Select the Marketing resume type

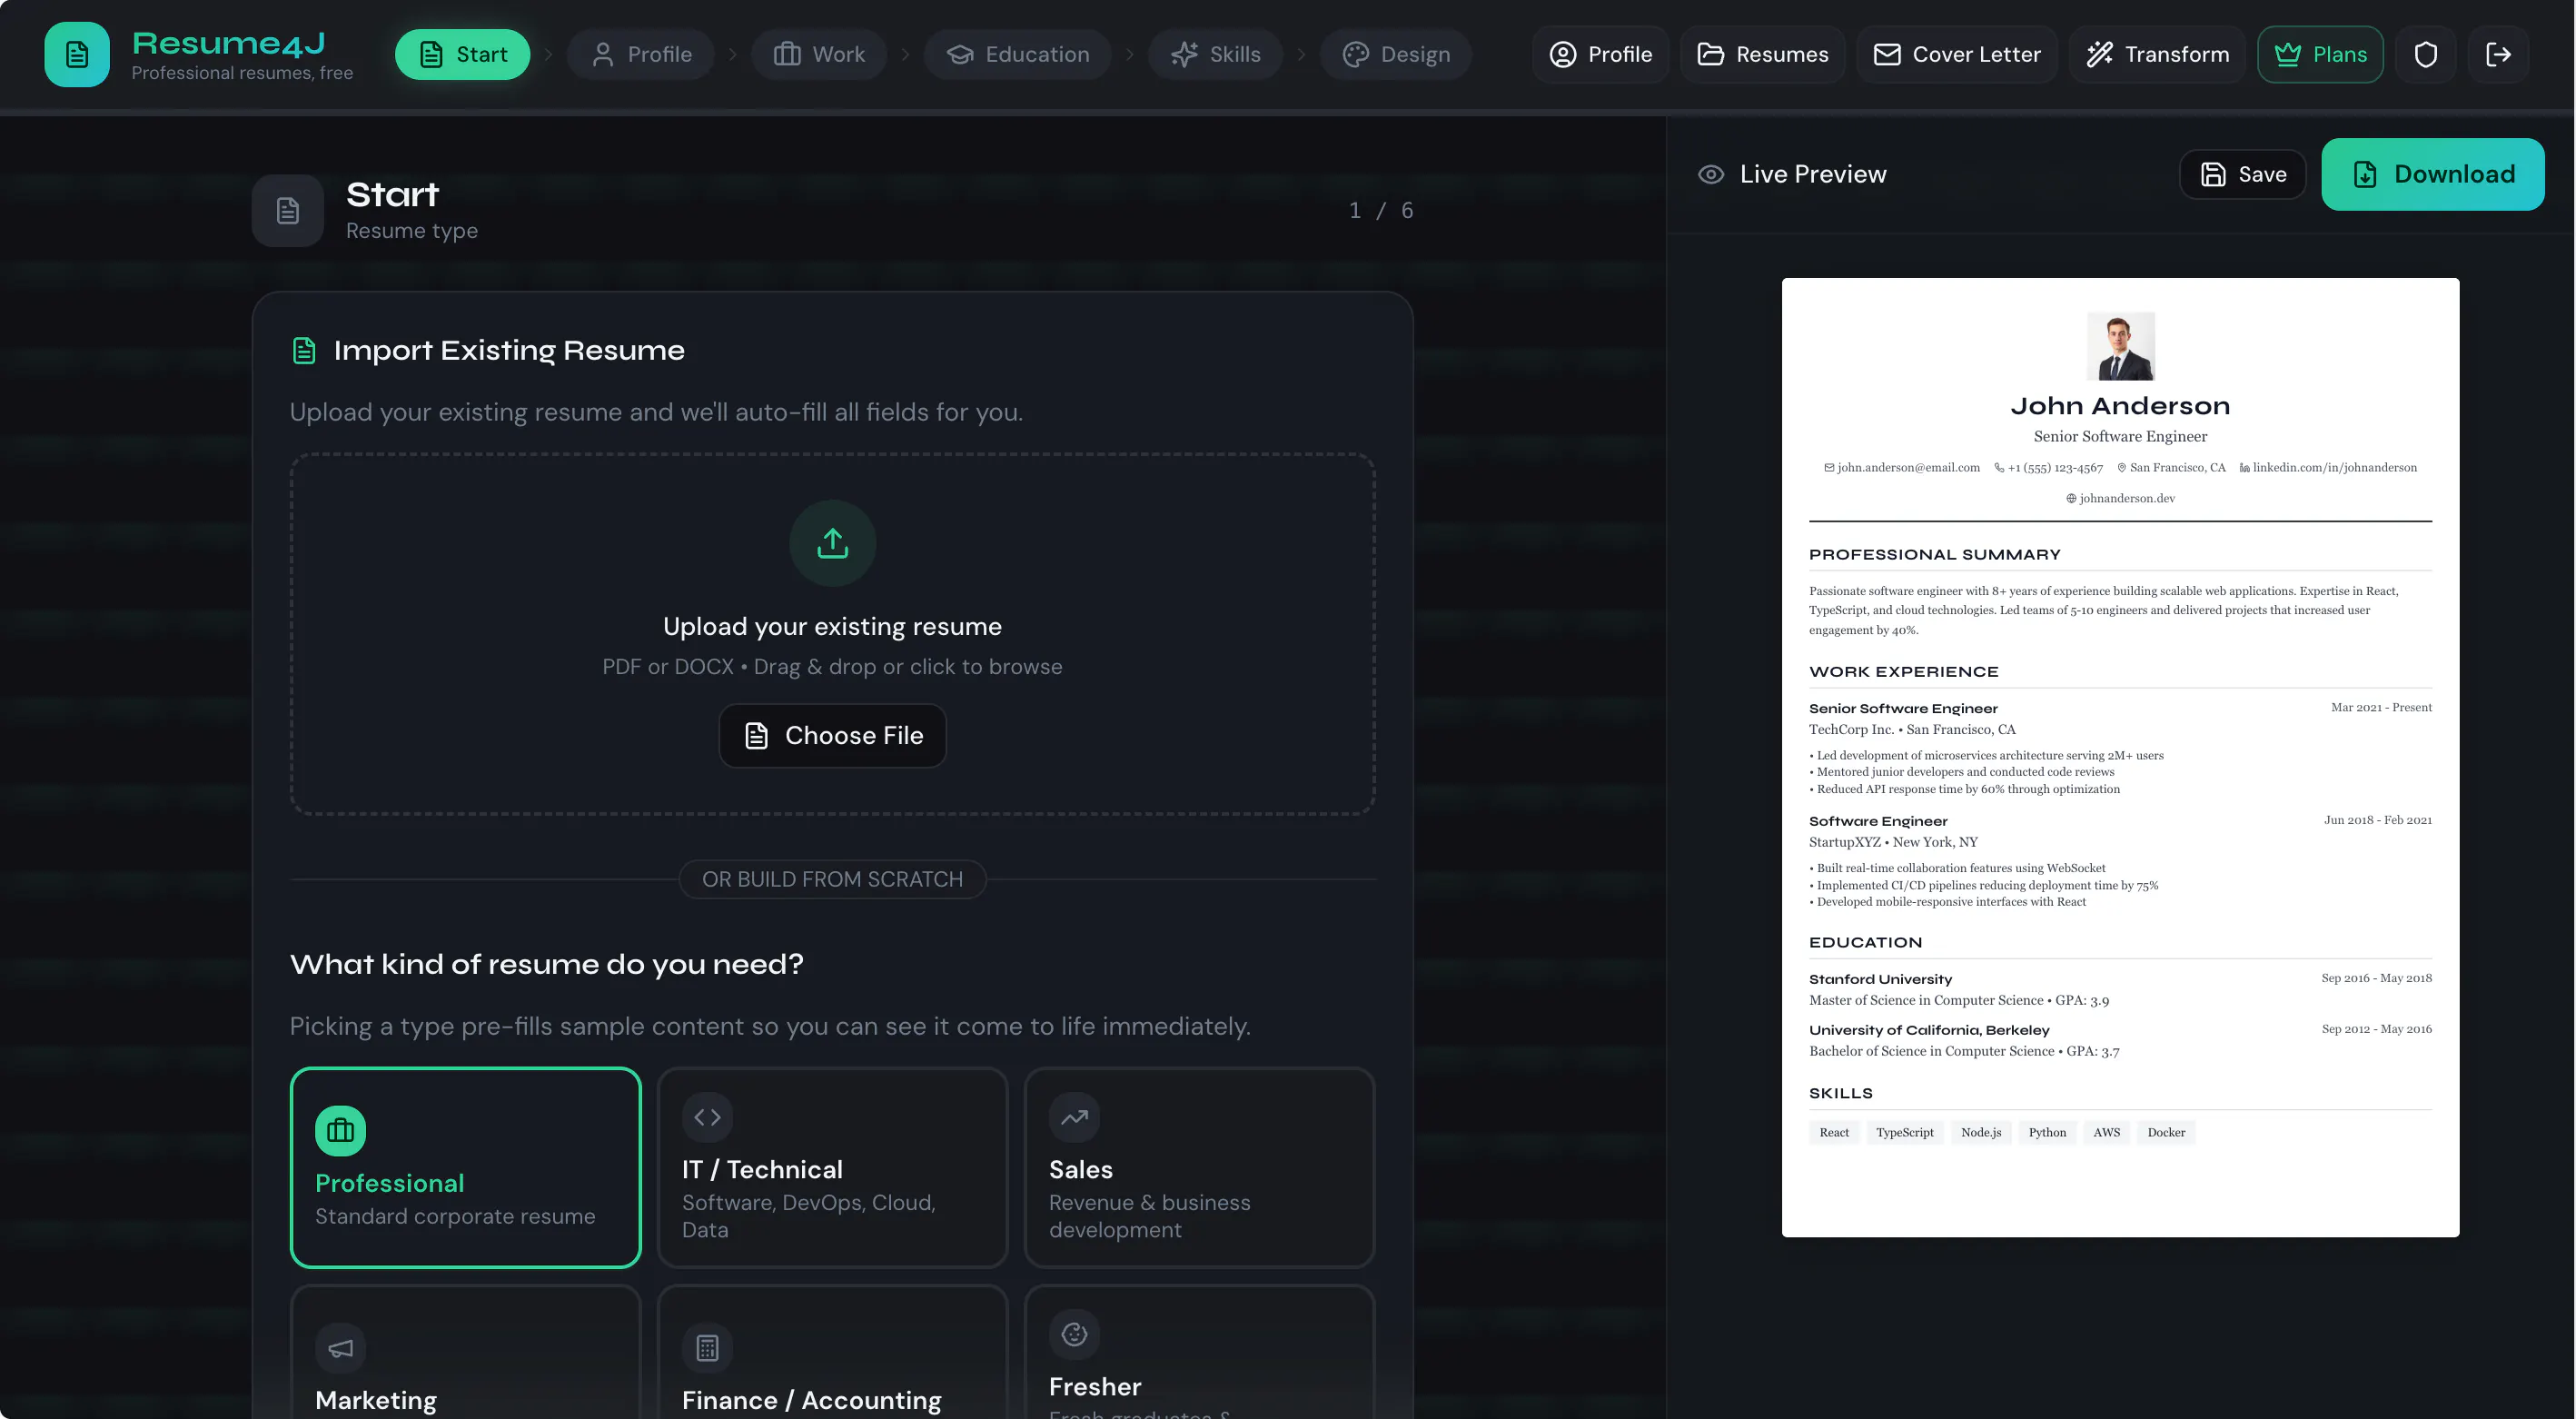pos(465,1352)
